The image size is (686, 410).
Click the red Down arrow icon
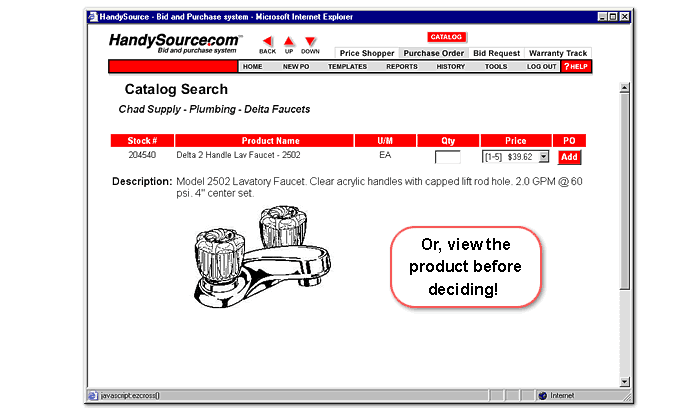pos(310,41)
